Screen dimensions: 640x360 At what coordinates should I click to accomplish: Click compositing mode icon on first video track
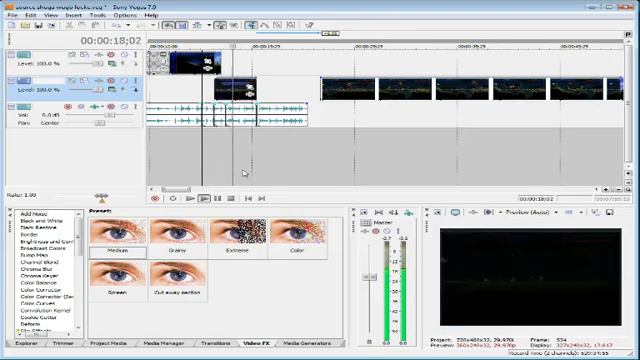[112, 64]
